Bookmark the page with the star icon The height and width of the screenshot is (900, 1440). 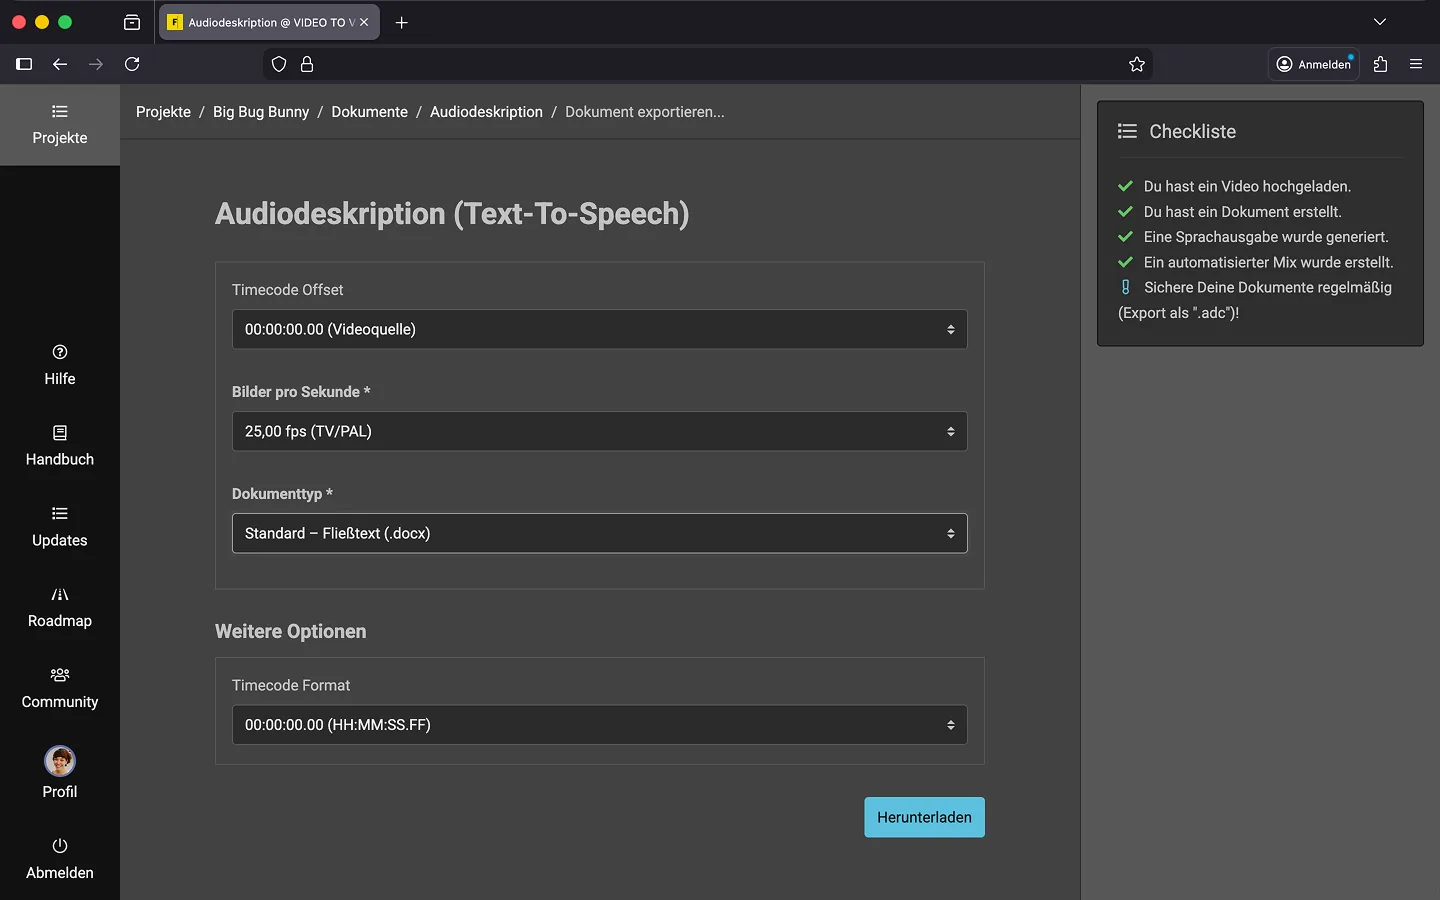(x=1136, y=64)
